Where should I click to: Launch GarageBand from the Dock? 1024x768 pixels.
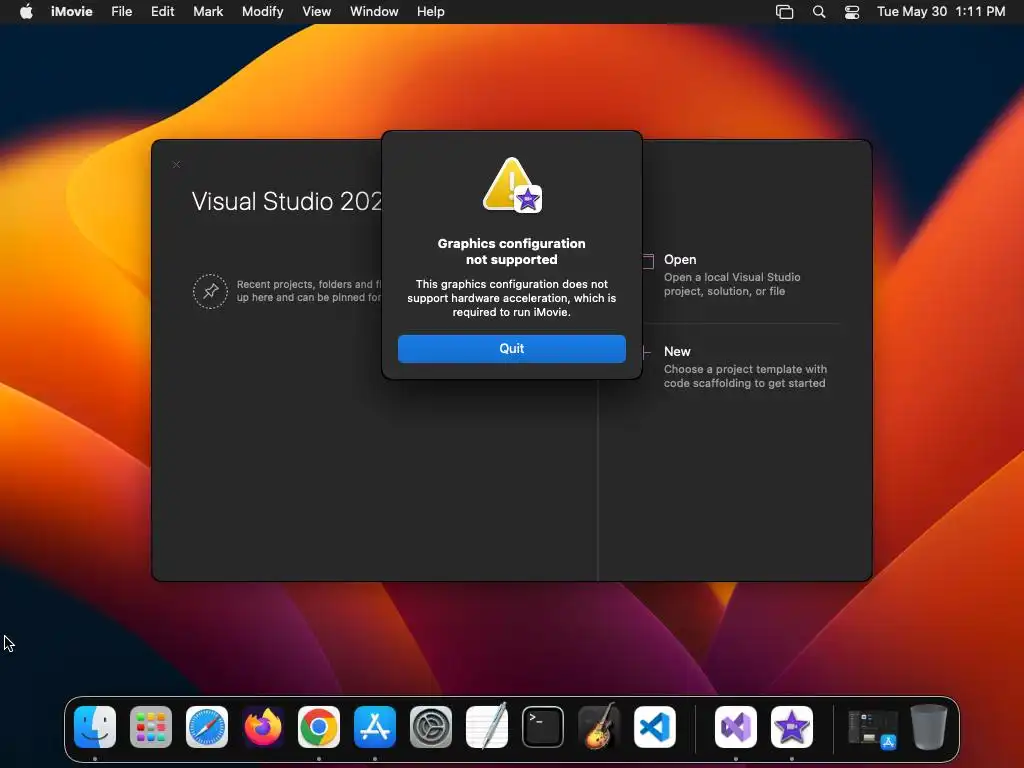pyautogui.click(x=599, y=726)
